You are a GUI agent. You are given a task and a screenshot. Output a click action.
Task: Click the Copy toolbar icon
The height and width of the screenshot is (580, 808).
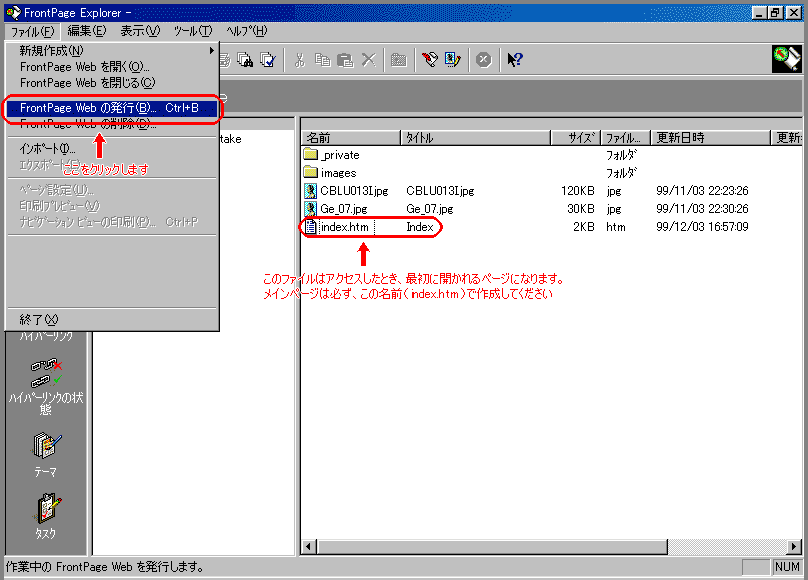point(323,59)
